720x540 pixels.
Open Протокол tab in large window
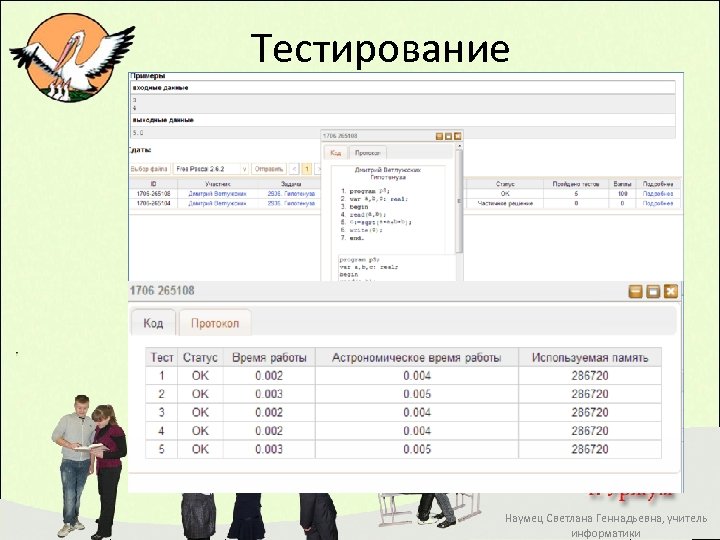click(x=215, y=323)
